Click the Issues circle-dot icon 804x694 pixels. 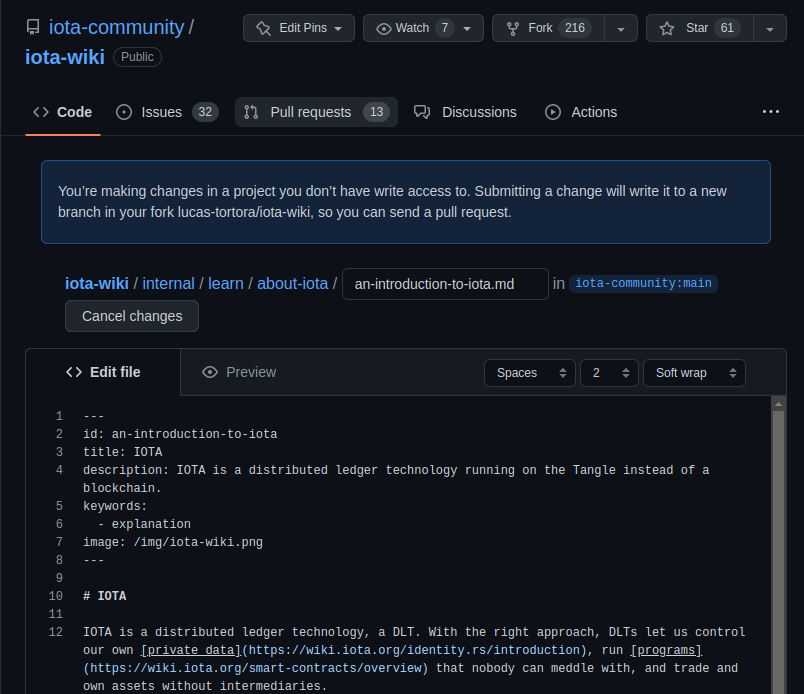[x=124, y=112]
